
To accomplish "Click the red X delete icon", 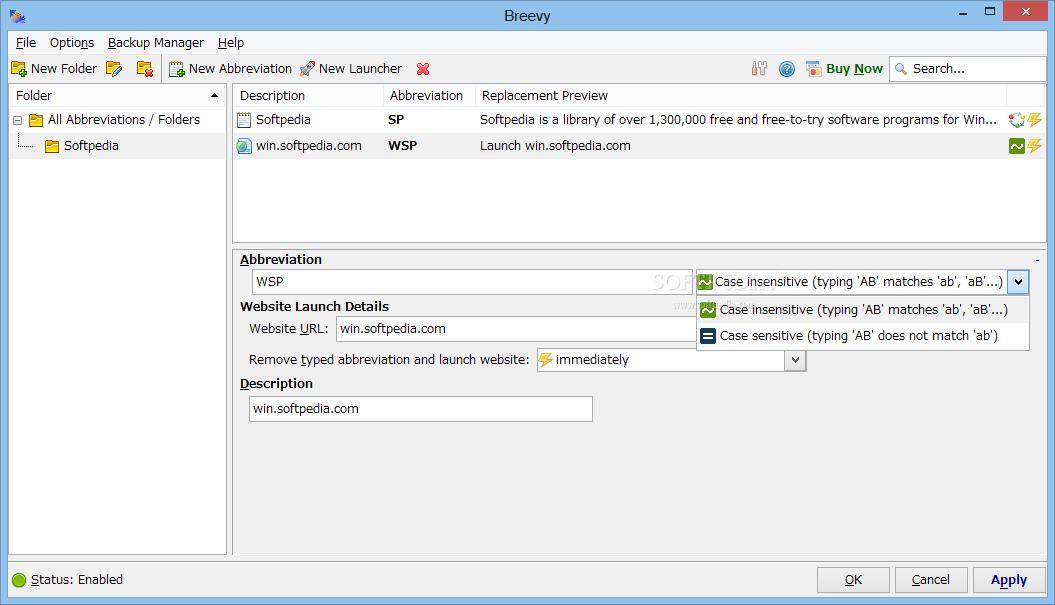I will (423, 69).
